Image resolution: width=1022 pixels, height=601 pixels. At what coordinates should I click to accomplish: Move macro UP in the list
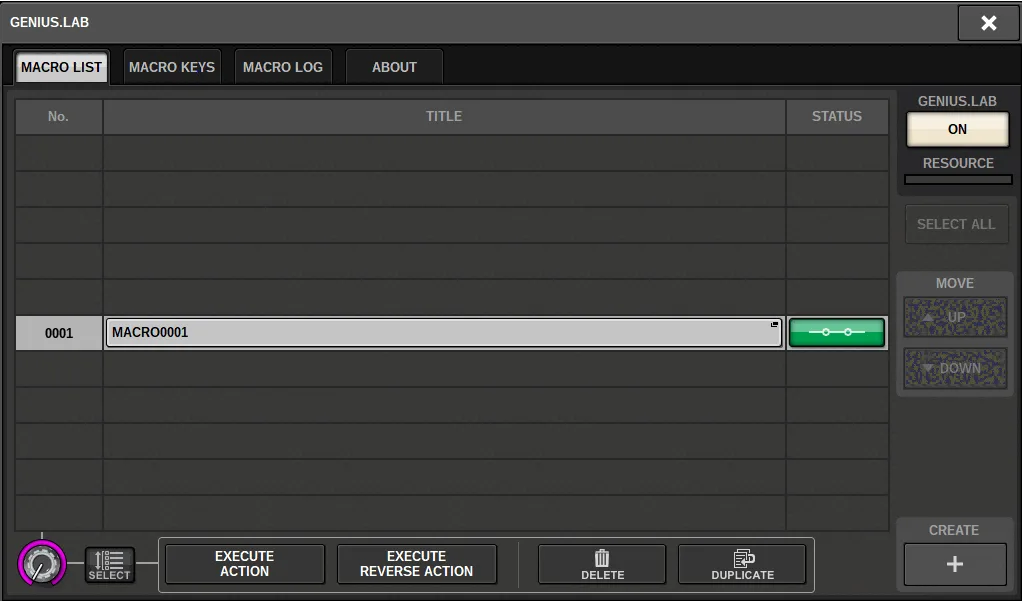coord(956,317)
